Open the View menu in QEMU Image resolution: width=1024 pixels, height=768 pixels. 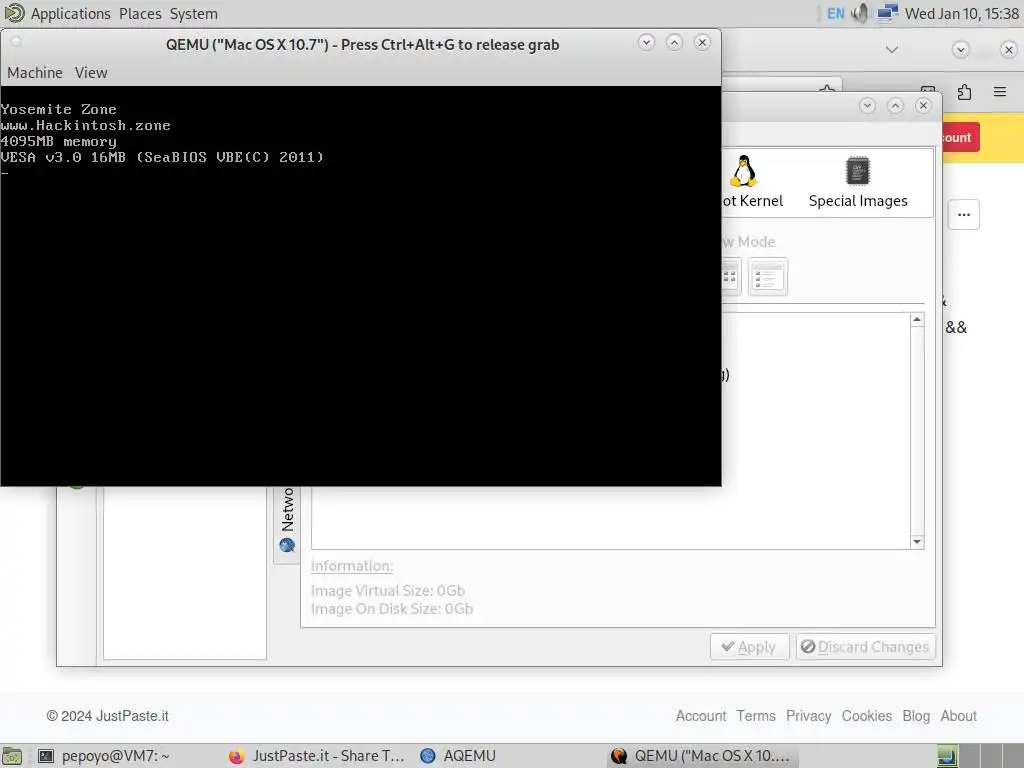(91, 72)
